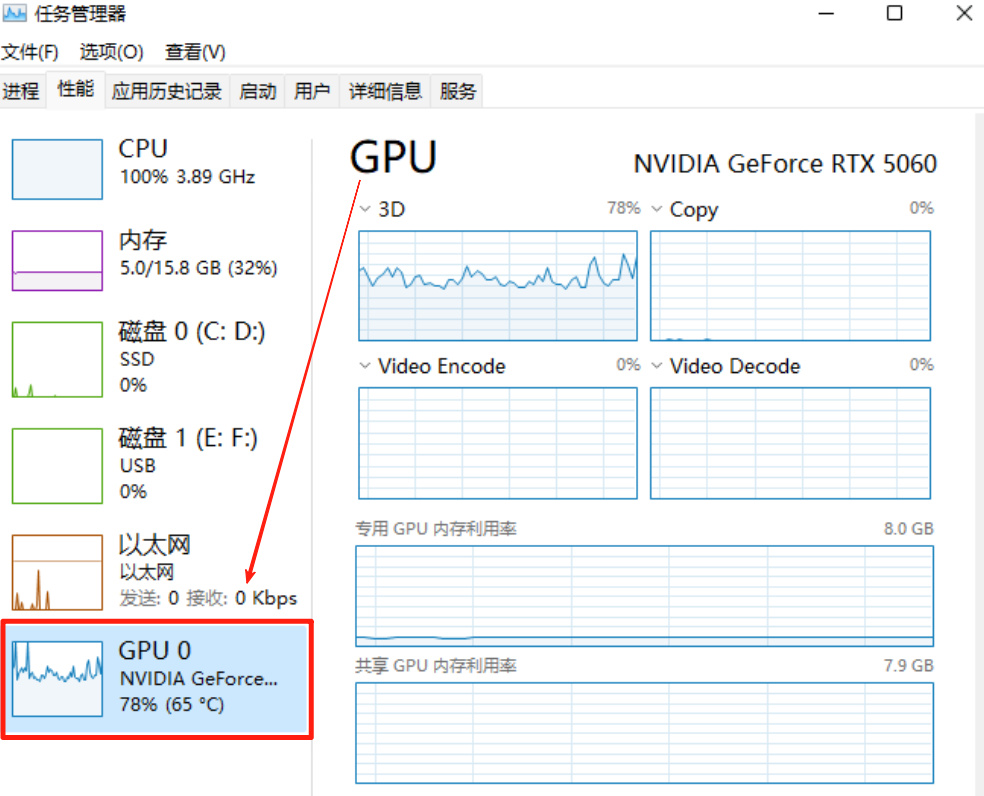
Task: Select GPU 0 thumbnail graph in sidebar
Action: tap(57, 679)
